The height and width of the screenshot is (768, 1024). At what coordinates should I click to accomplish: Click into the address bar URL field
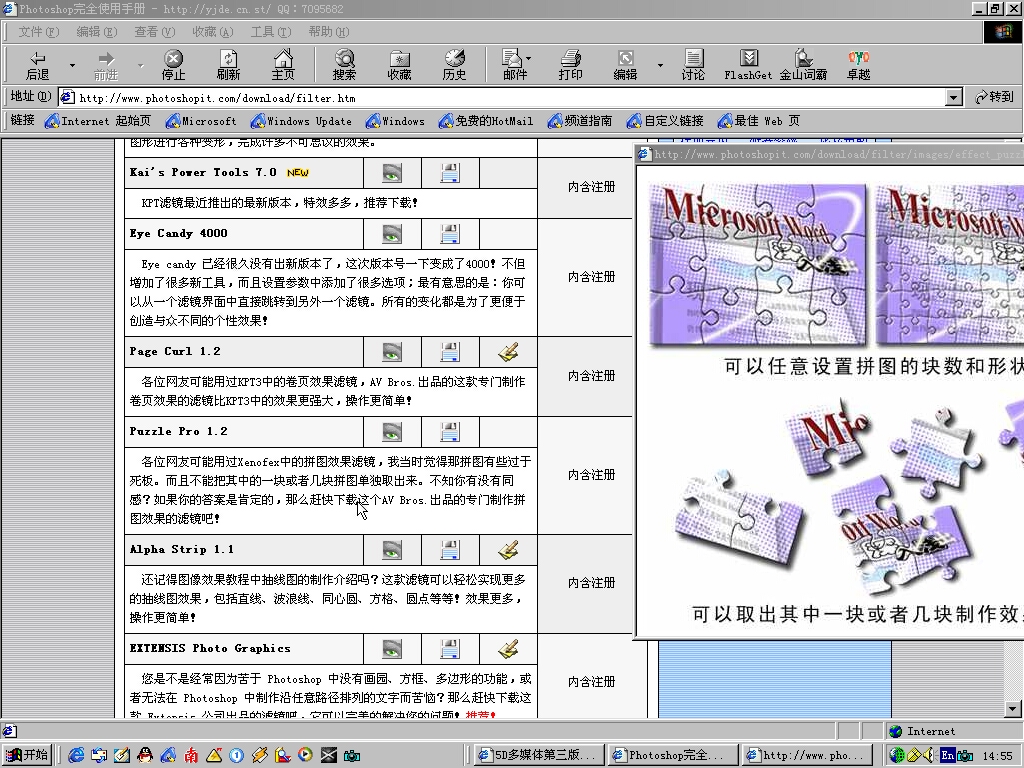point(502,98)
